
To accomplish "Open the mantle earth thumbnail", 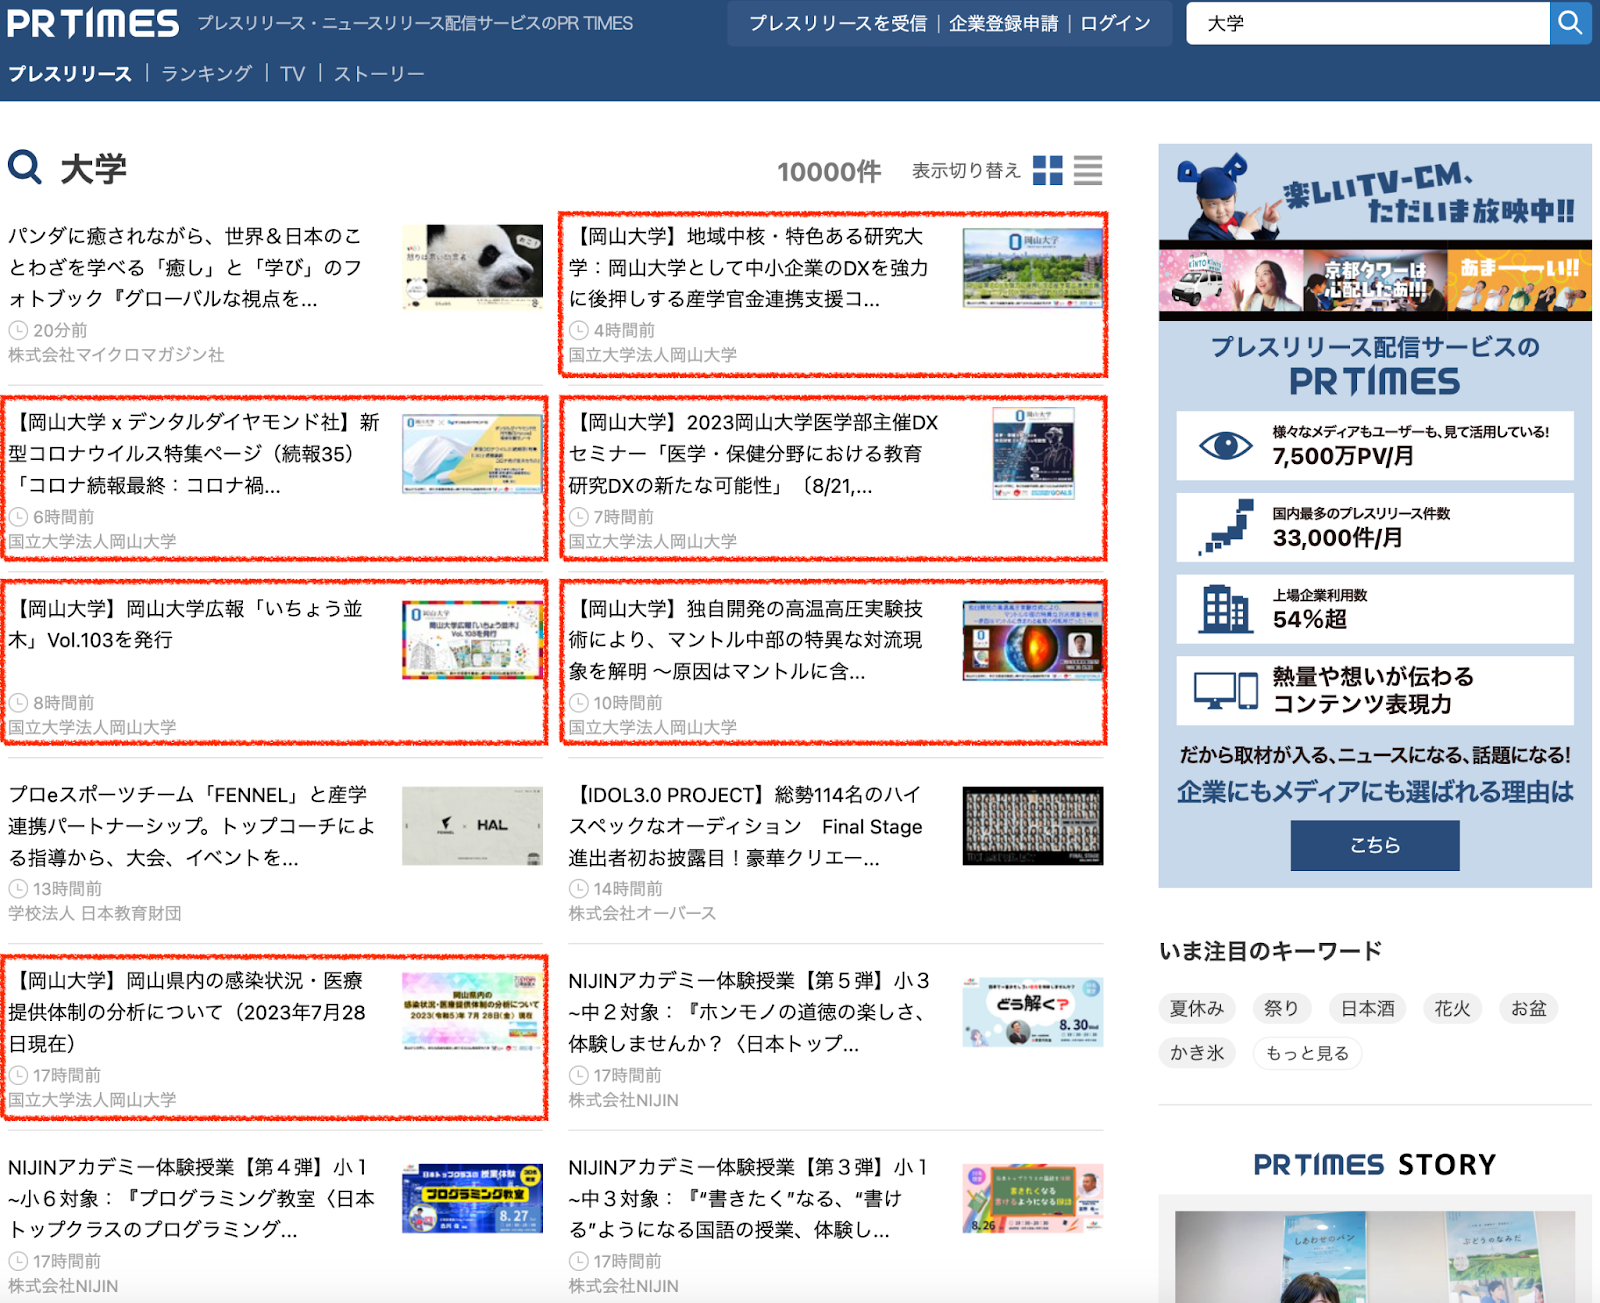I will pos(1033,640).
